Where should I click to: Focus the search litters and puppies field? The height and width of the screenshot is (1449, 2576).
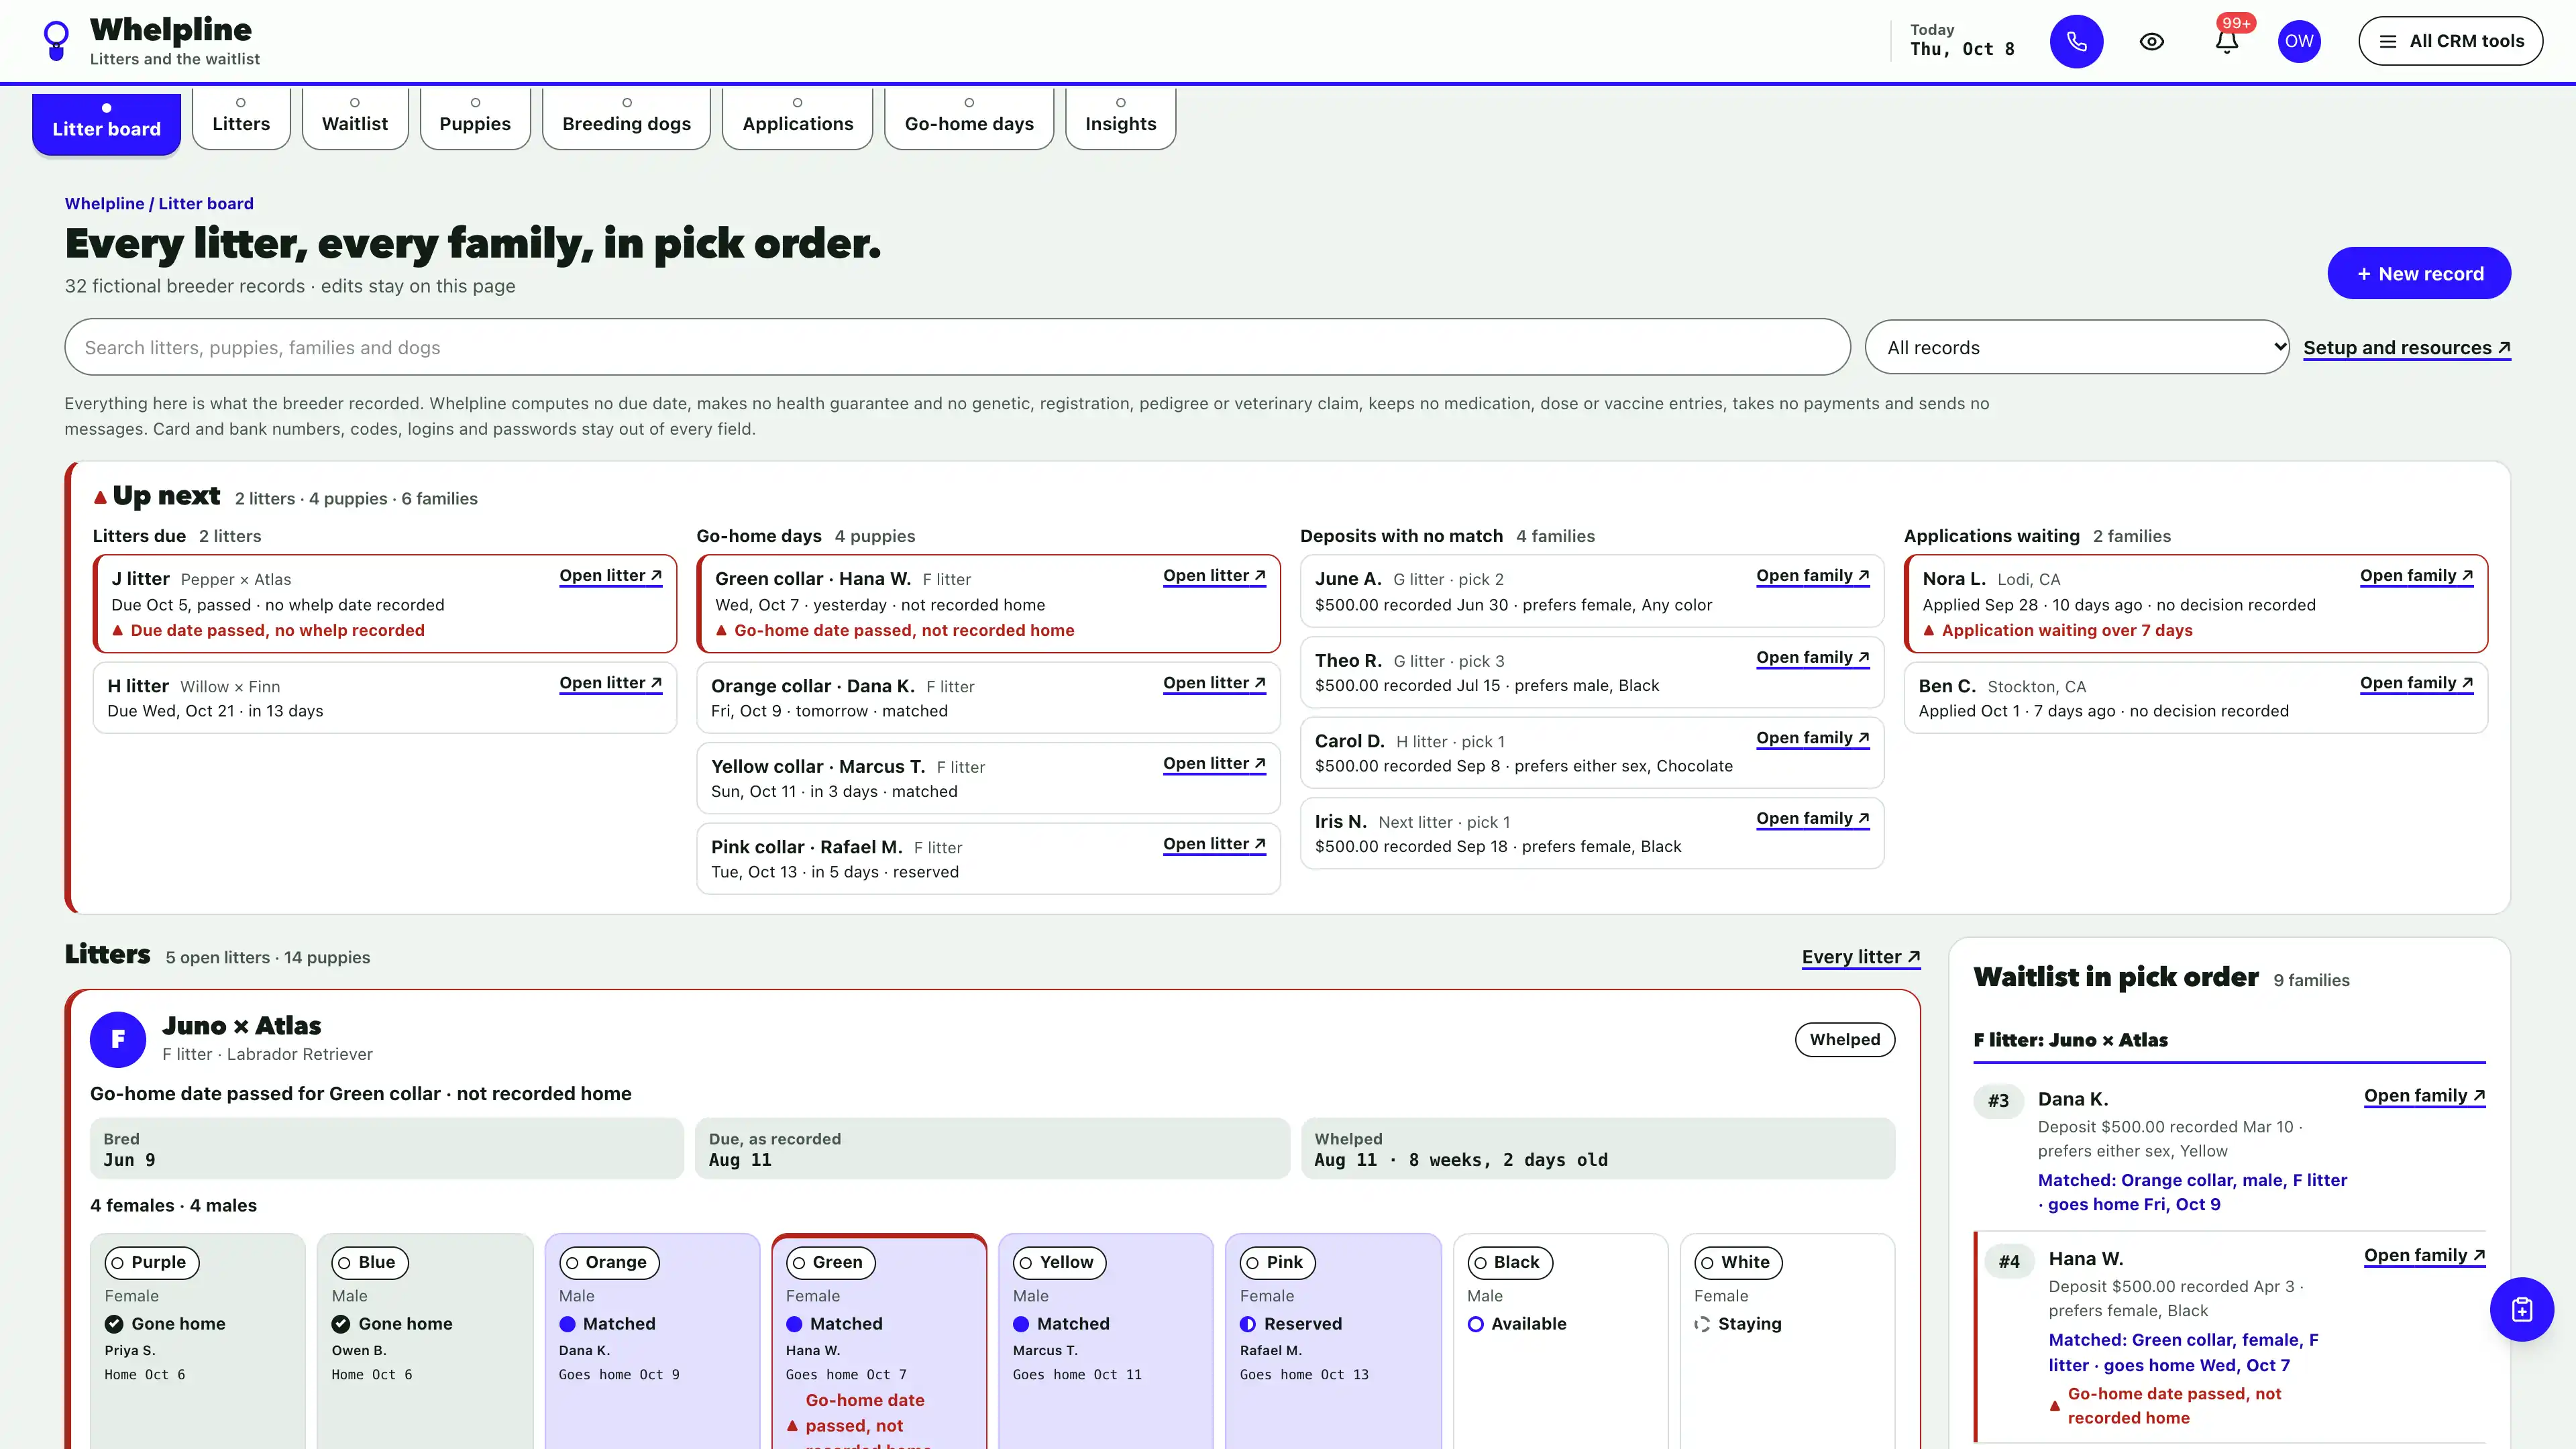(x=957, y=347)
